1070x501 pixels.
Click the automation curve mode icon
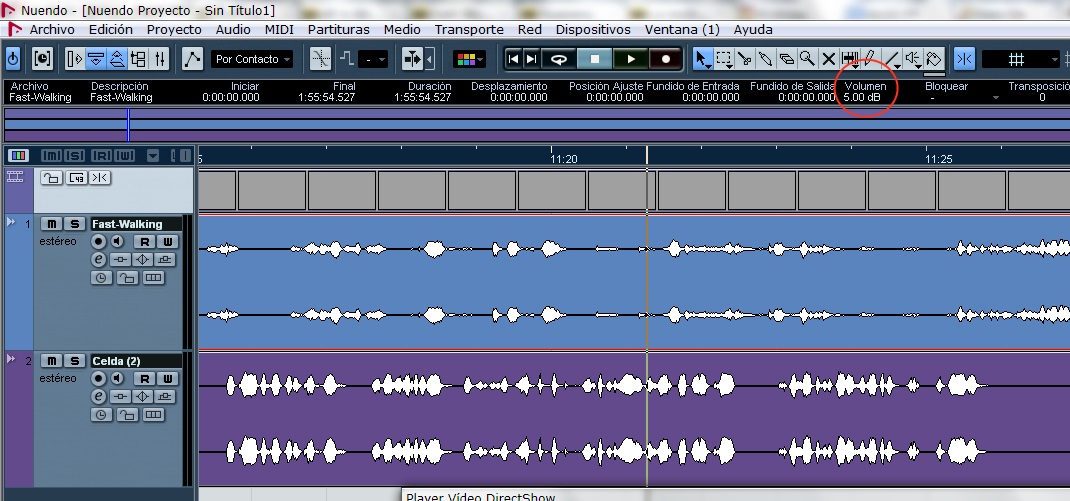coord(192,59)
